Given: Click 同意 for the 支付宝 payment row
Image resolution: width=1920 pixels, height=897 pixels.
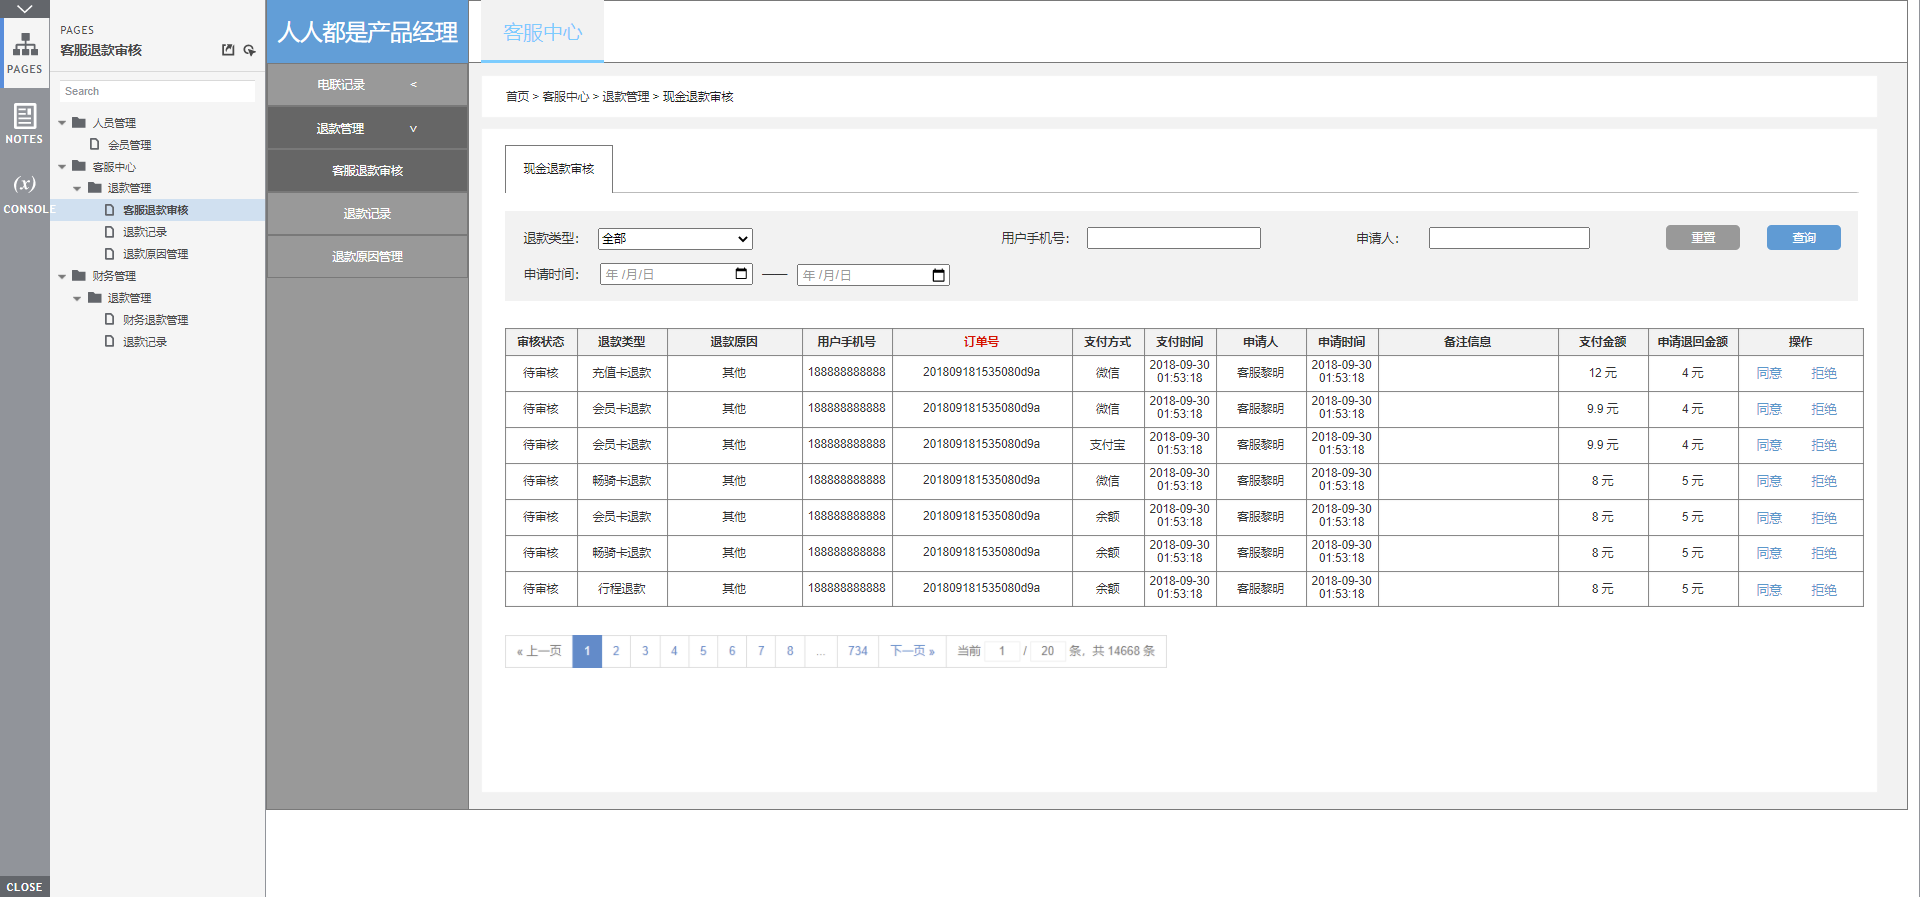Looking at the screenshot, I should [x=1769, y=445].
